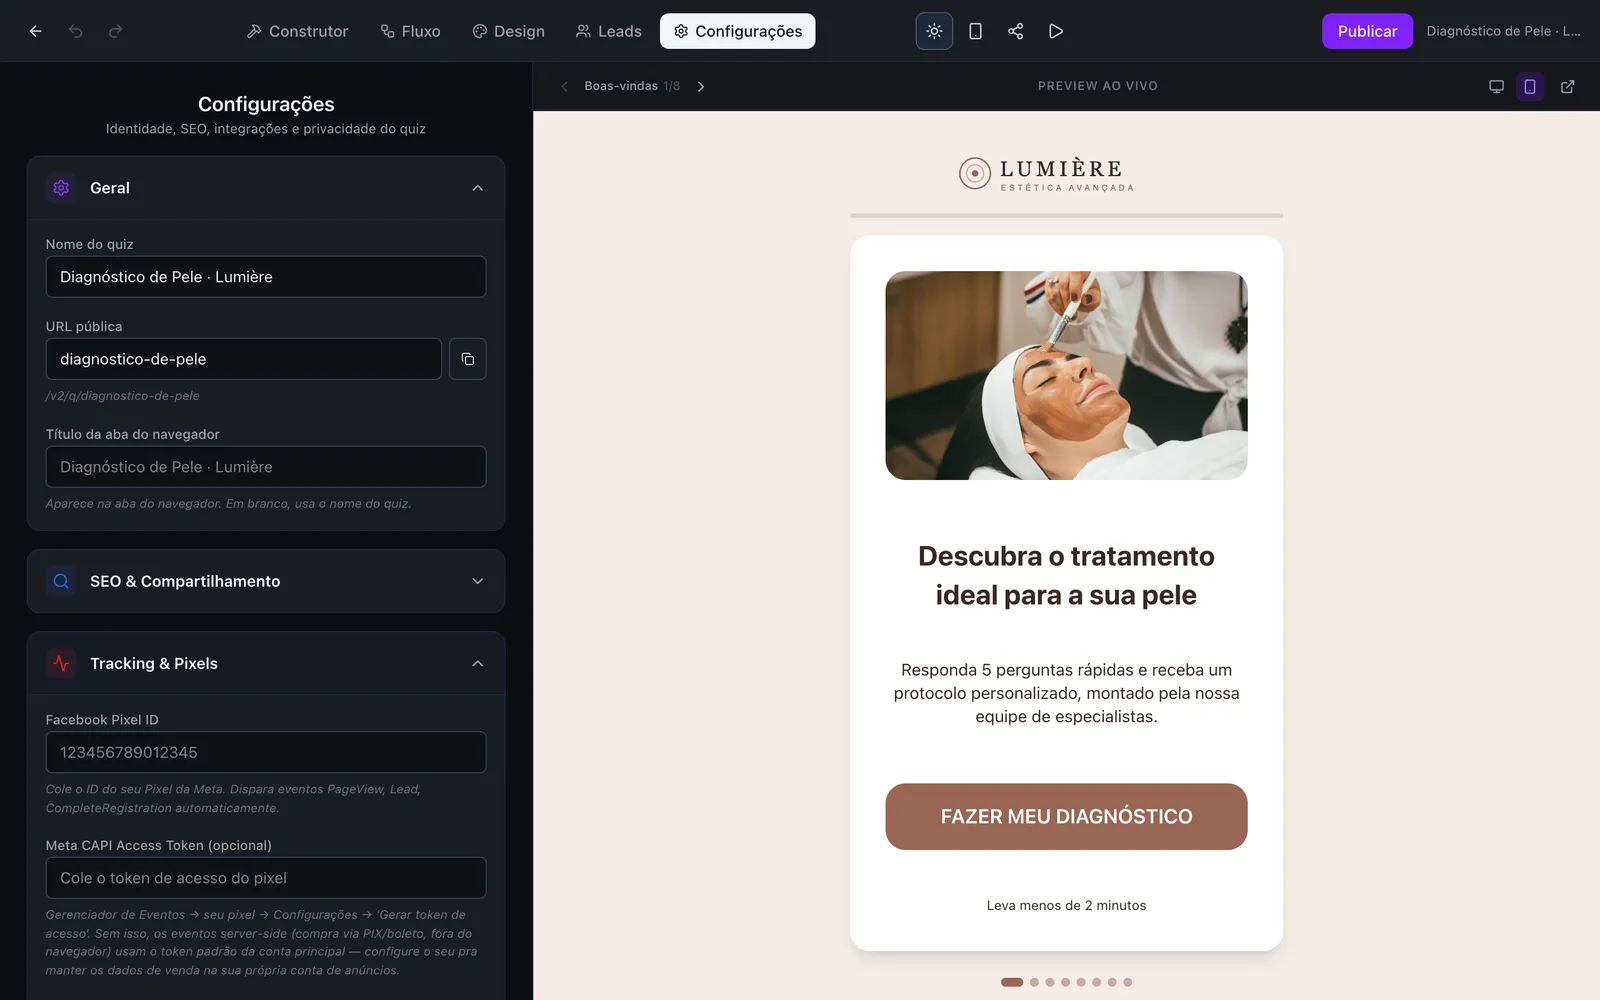
Task: Click the first progress dot indicator
Action: (1012, 982)
